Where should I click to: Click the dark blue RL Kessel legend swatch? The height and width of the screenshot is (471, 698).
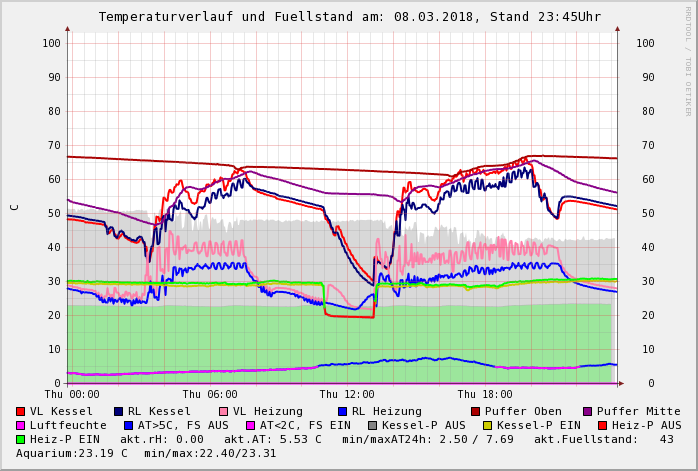pyautogui.click(x=119, y=411)
